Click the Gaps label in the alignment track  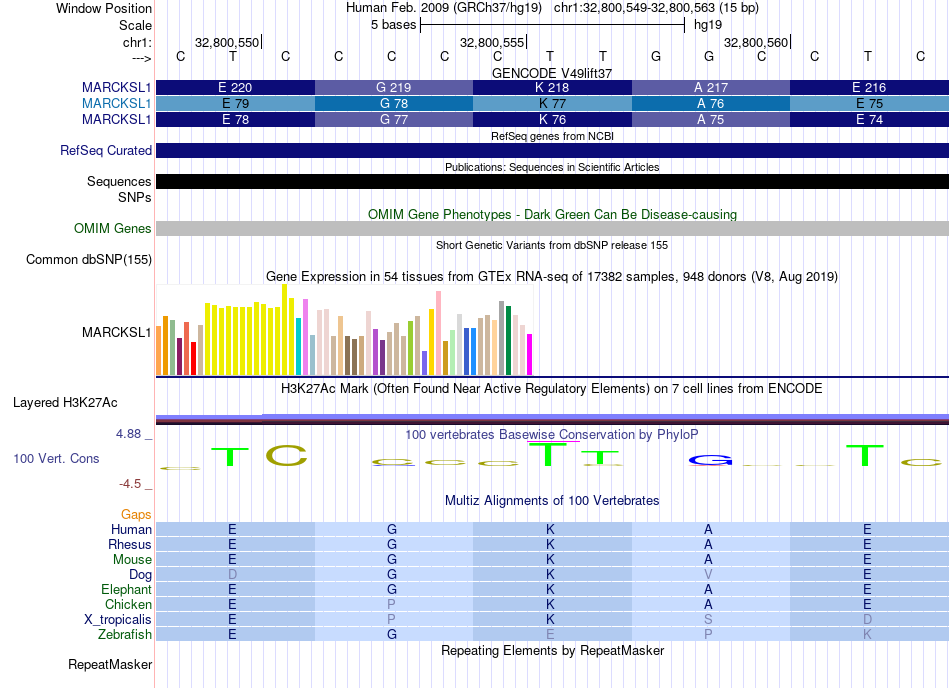(136, 514)
